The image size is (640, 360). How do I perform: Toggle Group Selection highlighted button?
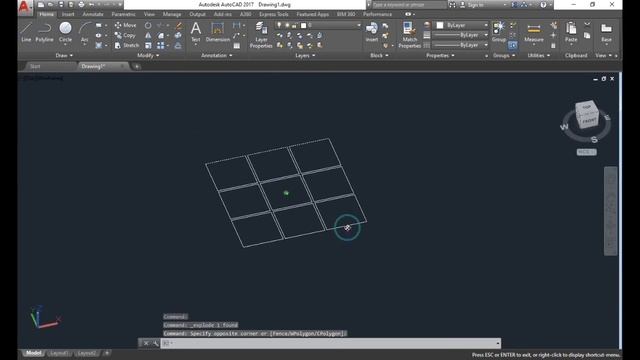tap(513, 45)
